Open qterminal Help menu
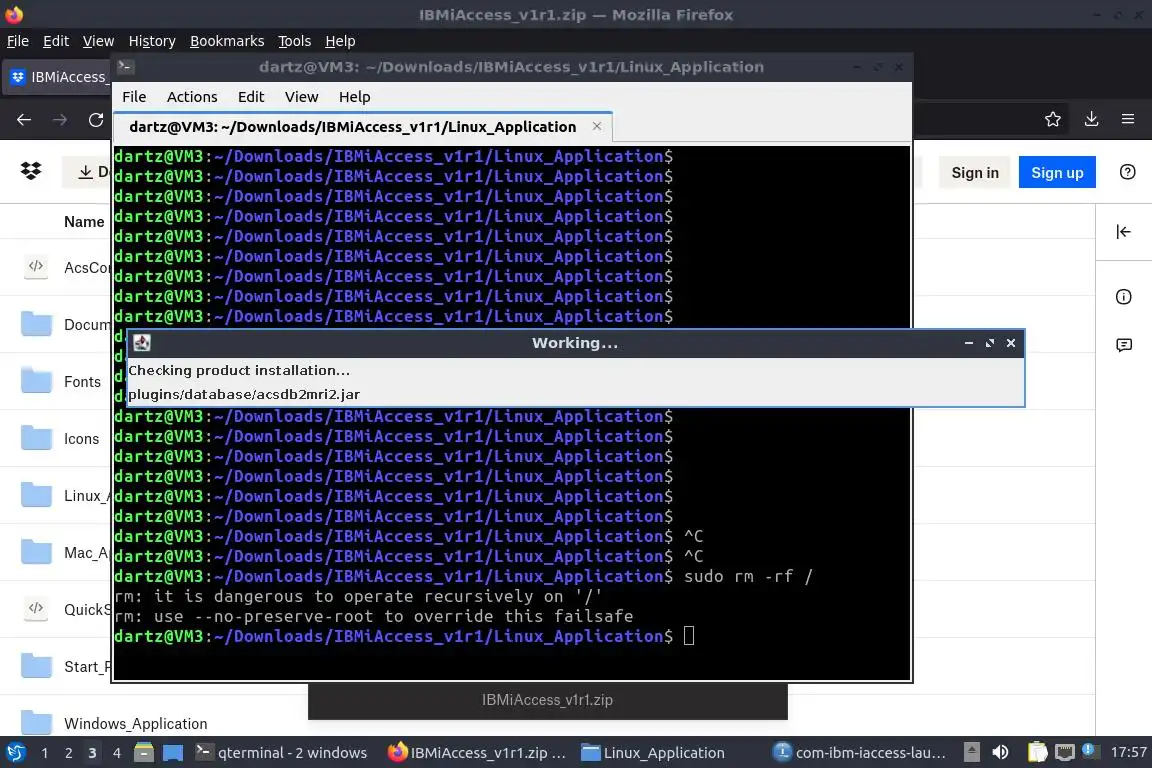This screenshot has height=768, width=1152. [x=354, y=97]
